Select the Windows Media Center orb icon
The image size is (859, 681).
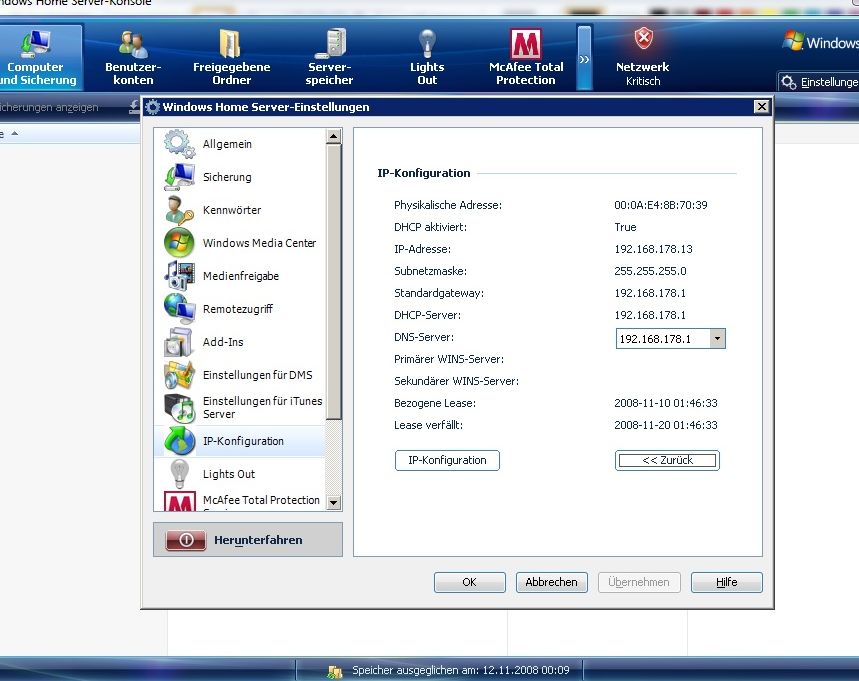(179, 243)
